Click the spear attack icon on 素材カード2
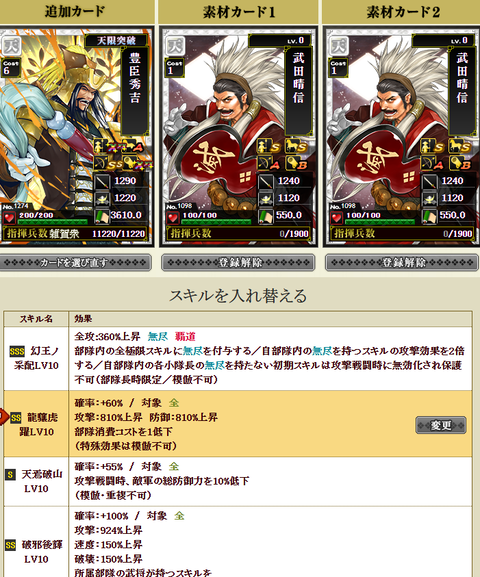480x577 pixels. [x=429, y=181]
